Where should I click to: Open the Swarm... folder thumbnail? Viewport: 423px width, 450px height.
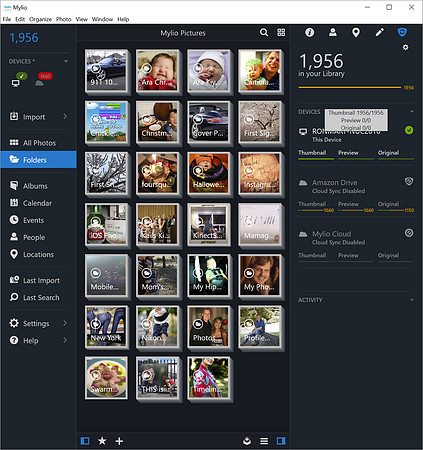(x=106, y=378)
